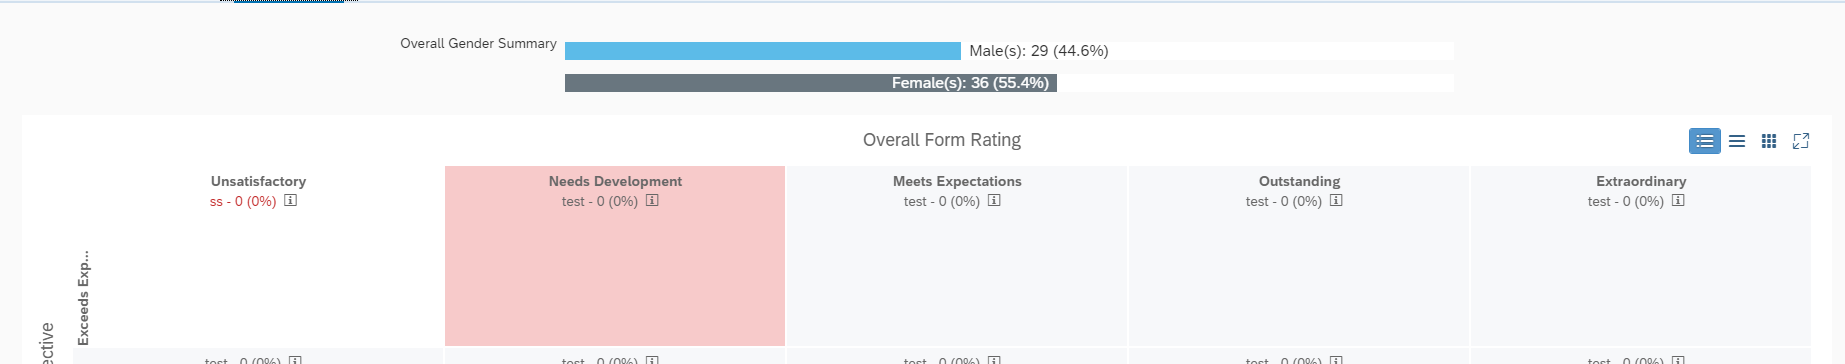Switch to the grid matrix view icon
The width and height of the screenshot is (1845, 364).
pyautogui.click(x=1769, y=141)
